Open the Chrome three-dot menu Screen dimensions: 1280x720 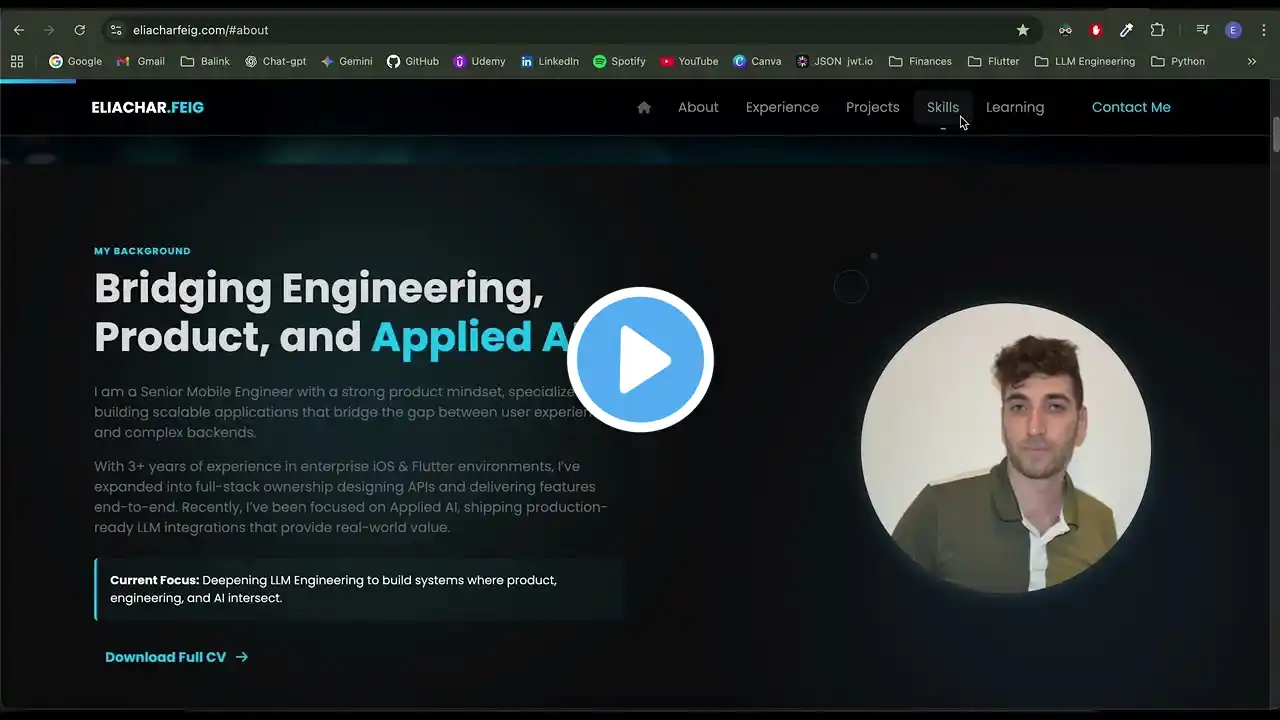[x=1265, y=30]
